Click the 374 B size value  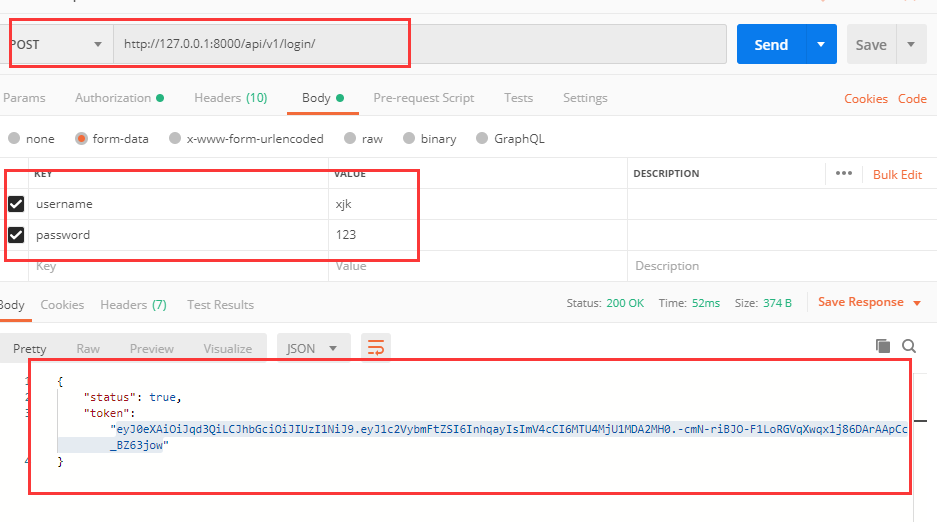777,303
